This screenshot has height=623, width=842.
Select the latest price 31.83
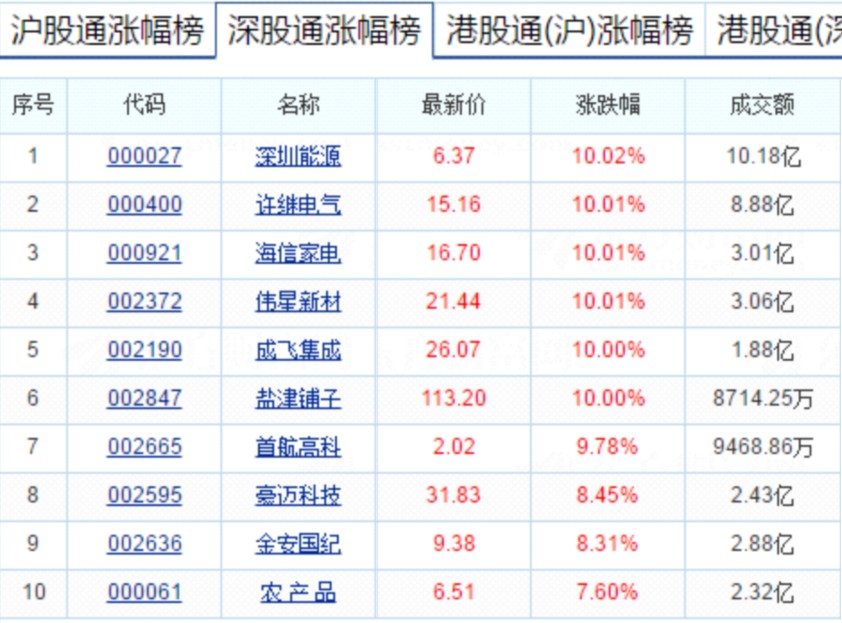pyautogui.click(x=454, y=495)
